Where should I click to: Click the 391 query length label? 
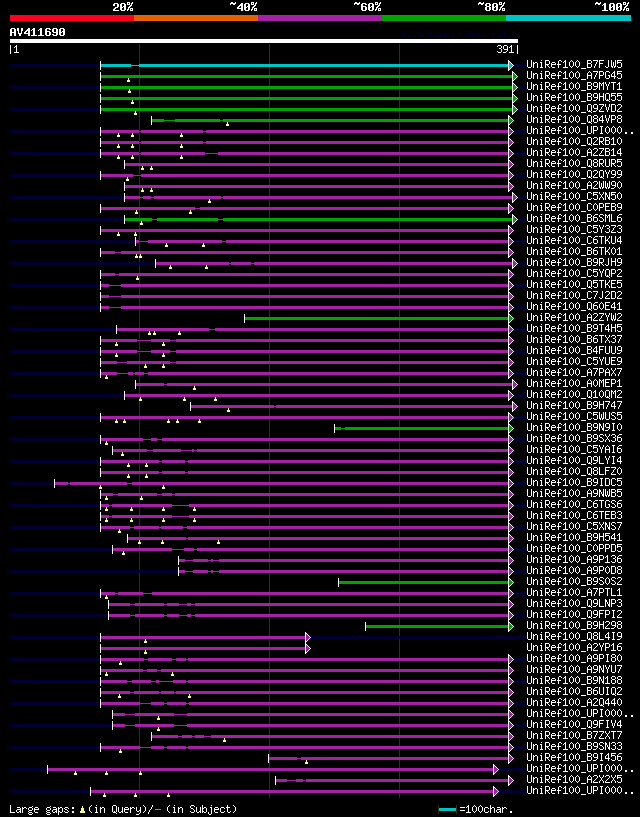pyautogui.click(x=505, y=50)
